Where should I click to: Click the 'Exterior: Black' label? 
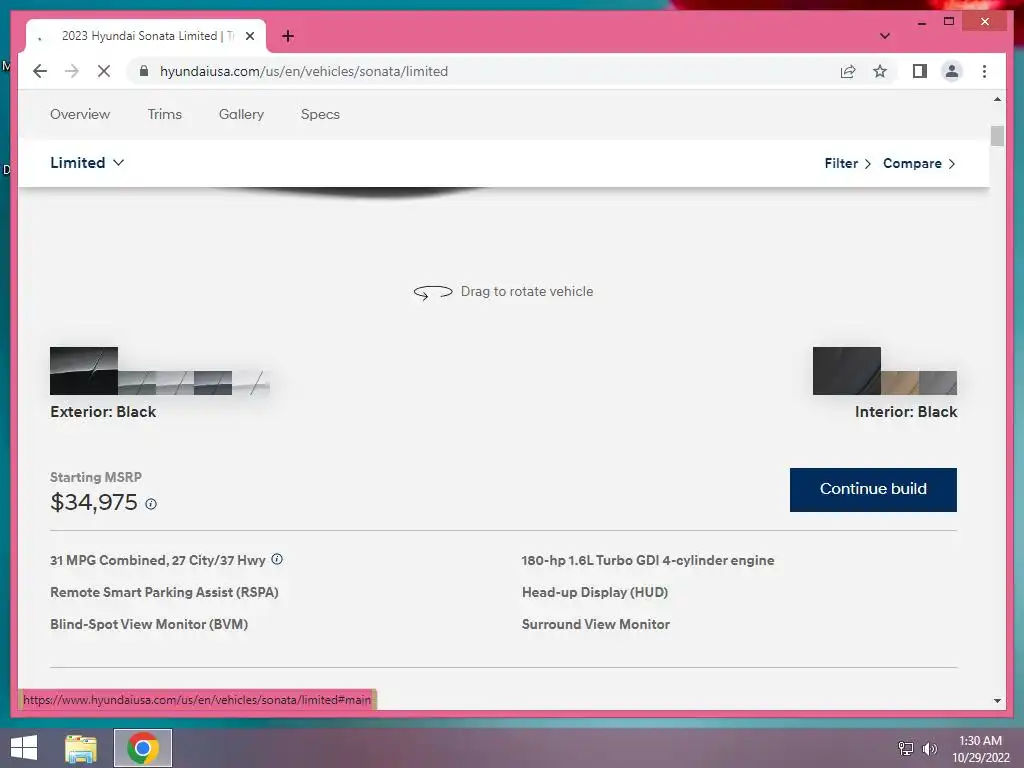tap(103, 412)
